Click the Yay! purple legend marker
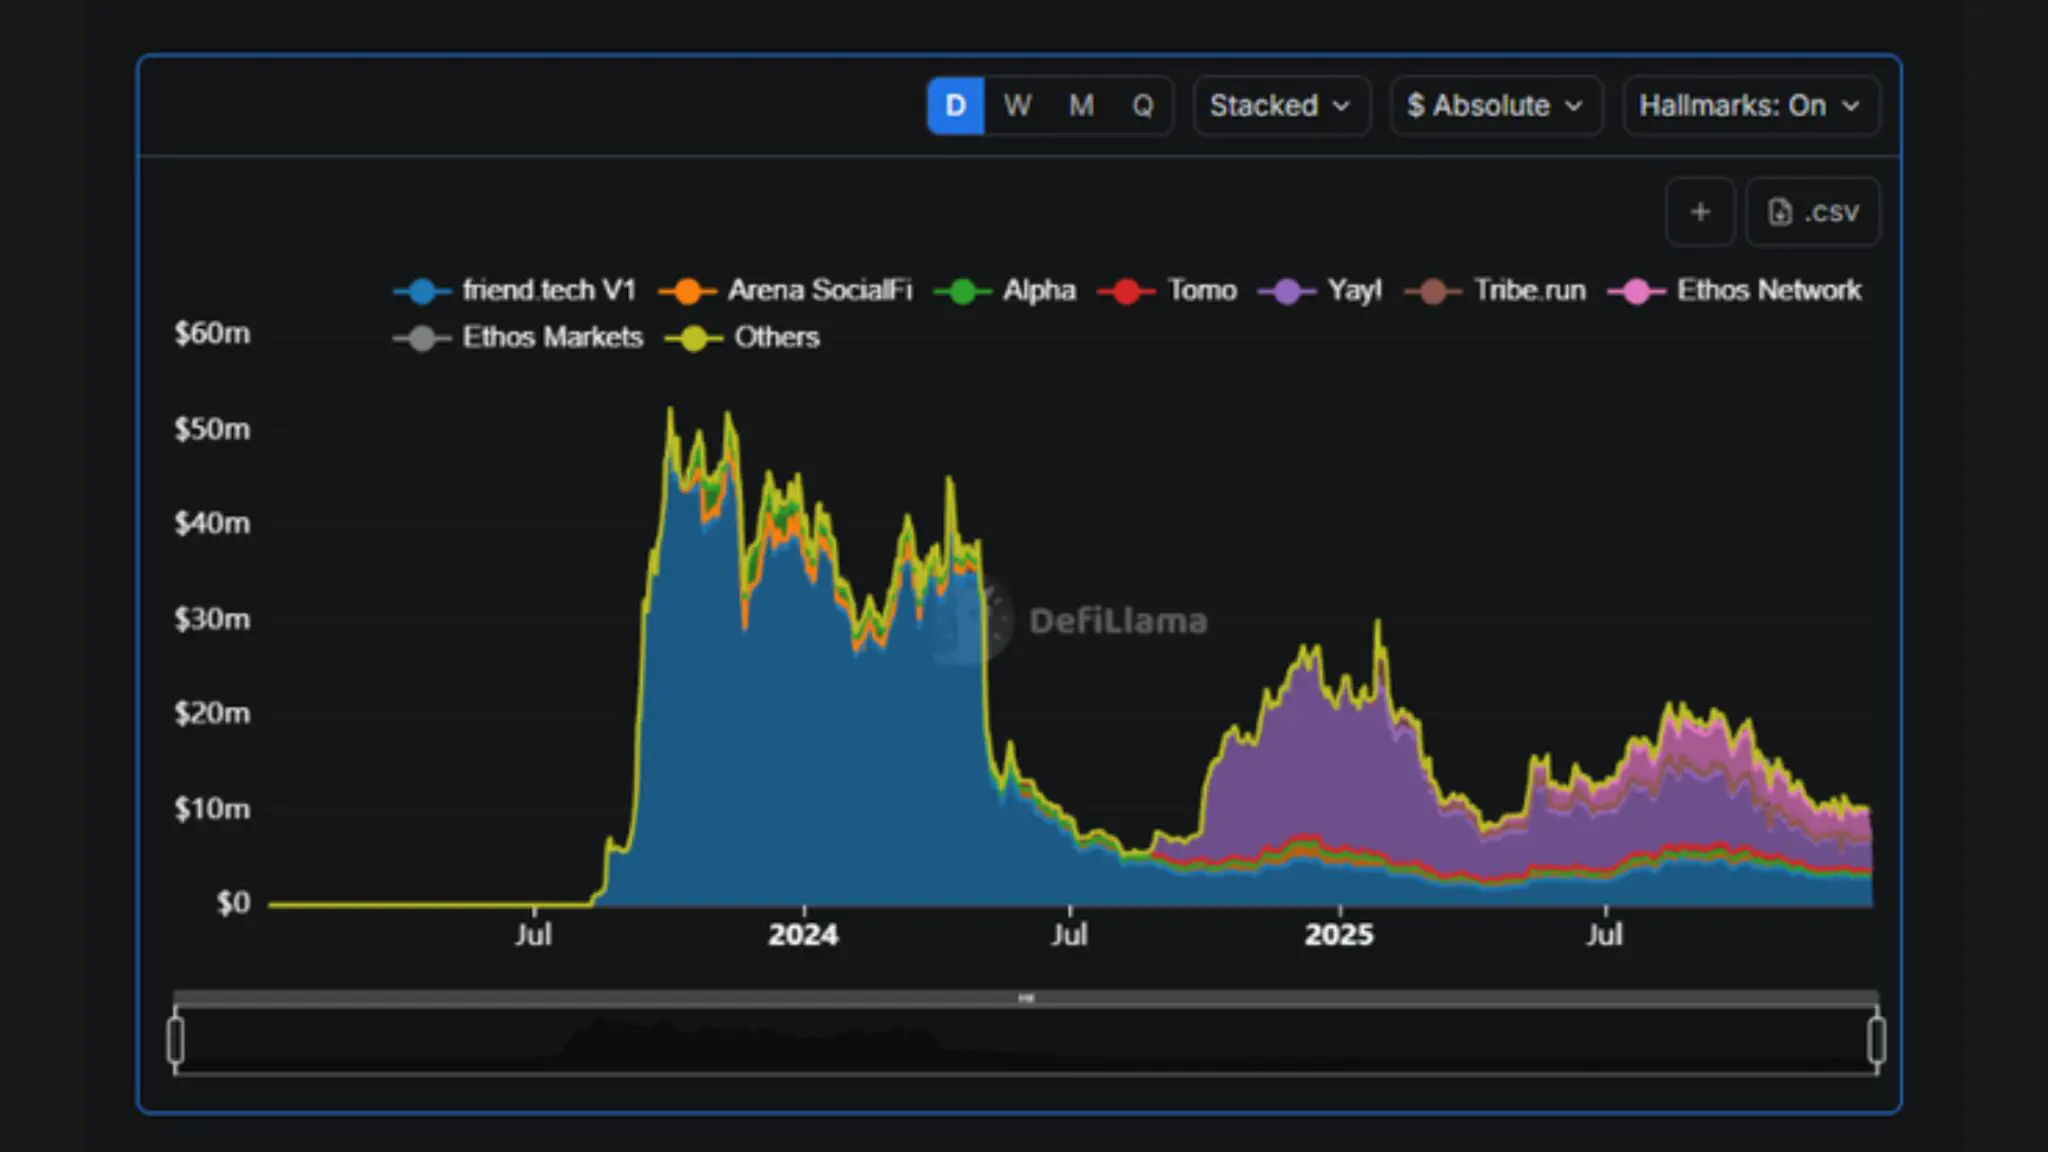This screenshot has width=2048, height=1152. point(1287,291)
